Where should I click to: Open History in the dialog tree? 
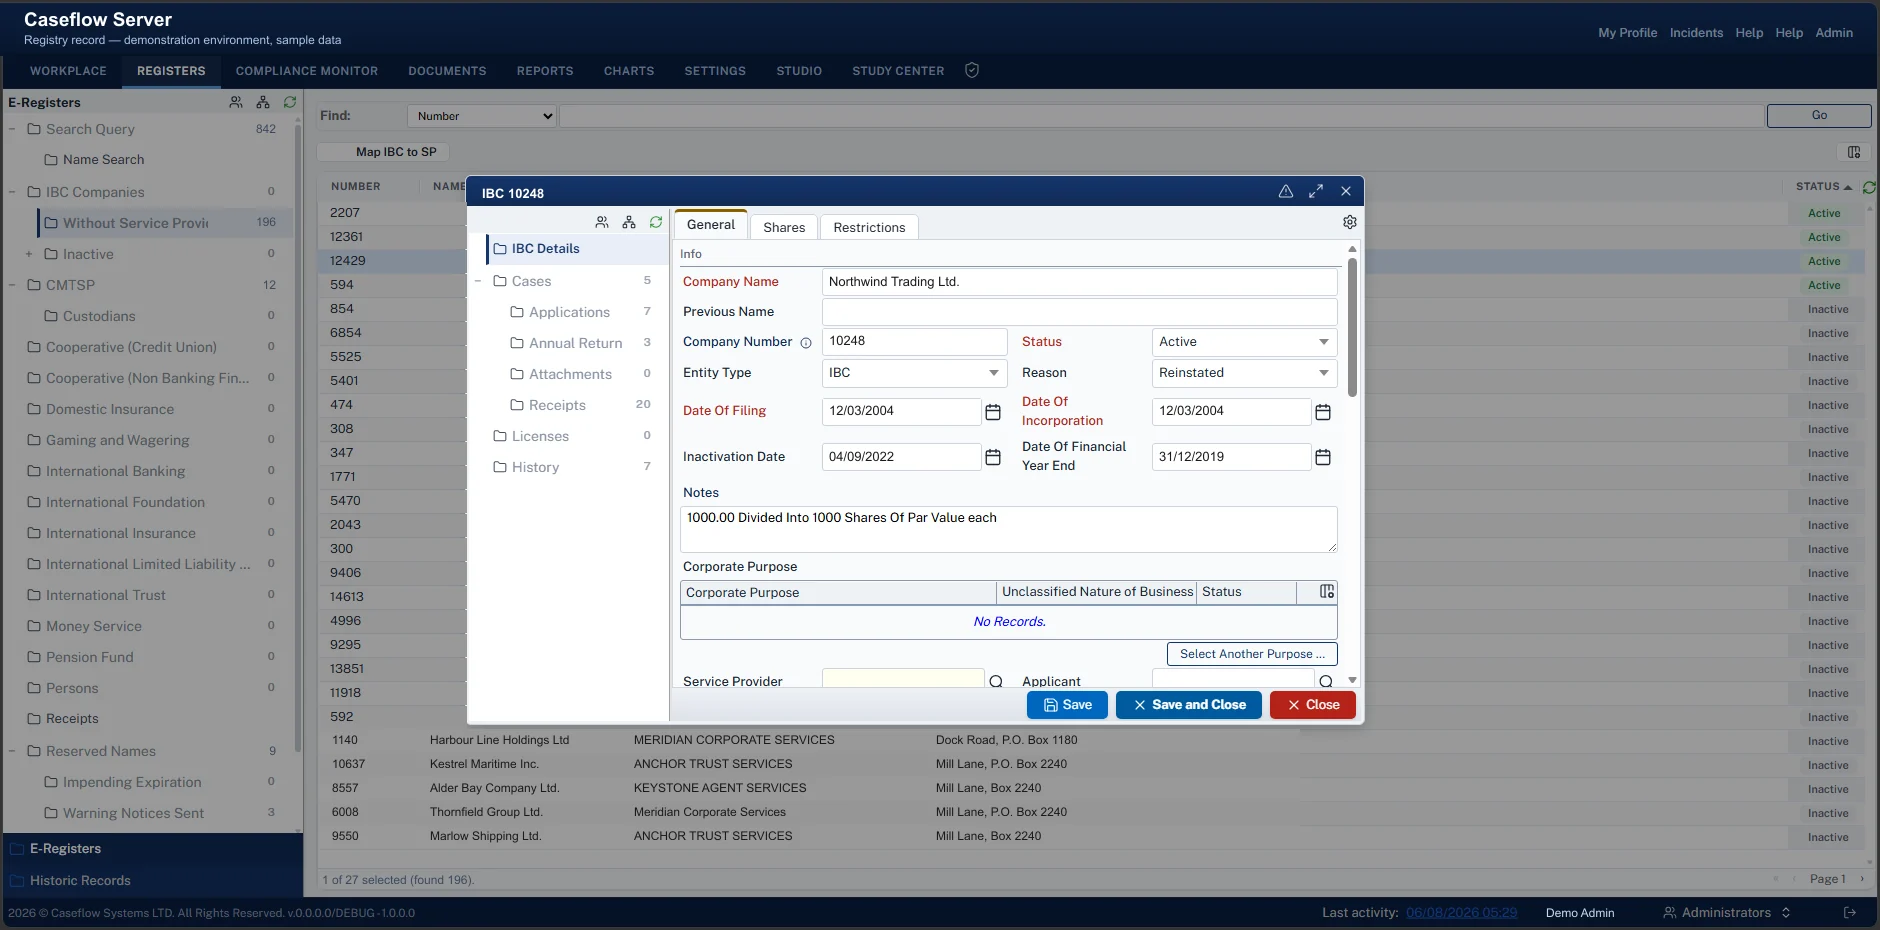tap(535, 467)
